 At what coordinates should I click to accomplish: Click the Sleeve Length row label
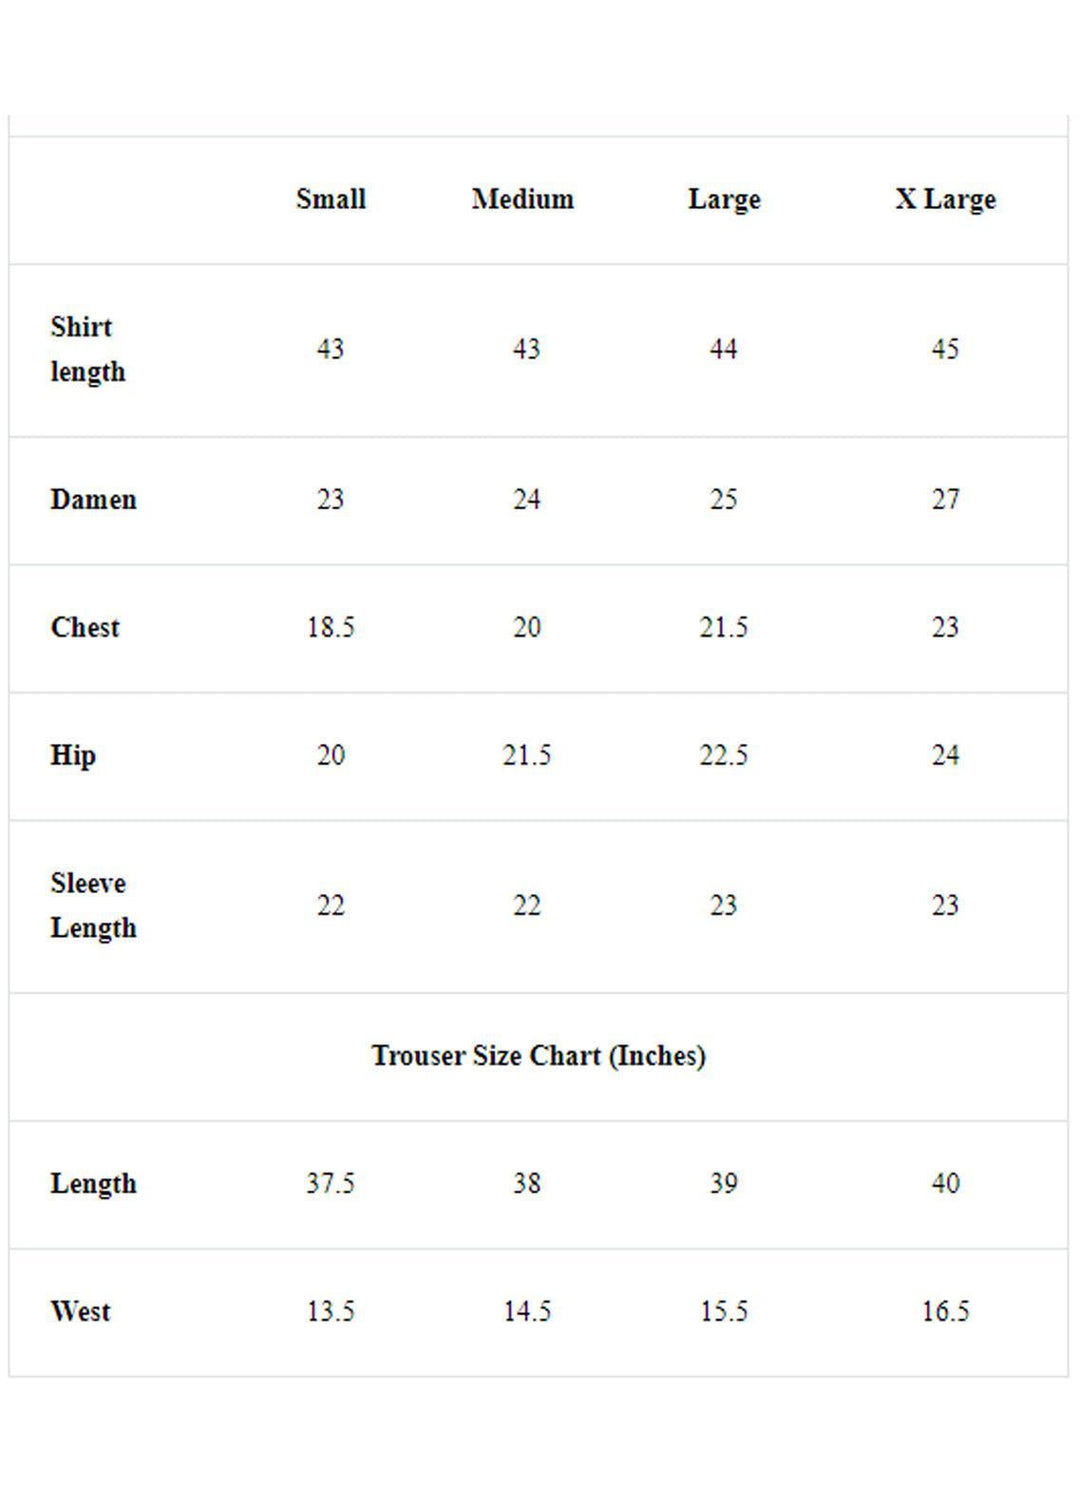tap(93, 905)
